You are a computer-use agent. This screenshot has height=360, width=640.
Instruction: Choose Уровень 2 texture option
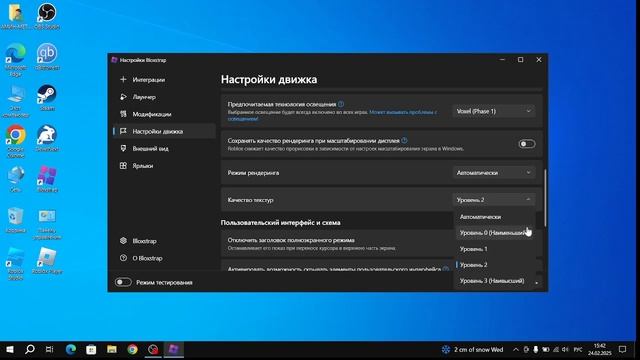(x=494, y=264)
